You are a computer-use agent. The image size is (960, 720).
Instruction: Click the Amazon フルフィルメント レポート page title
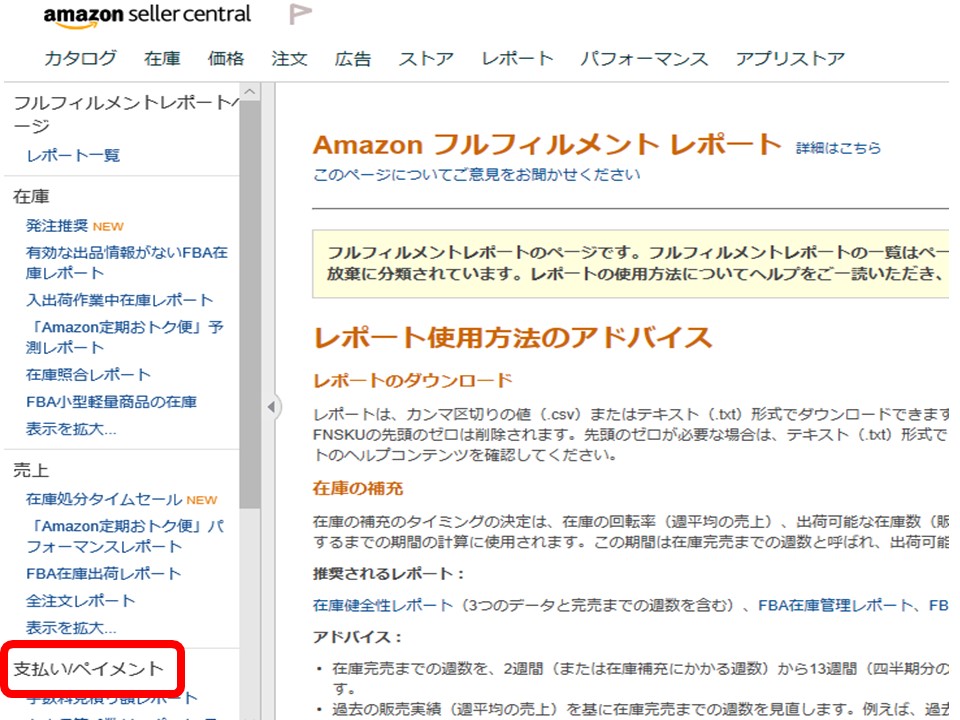click(x=547, y=144)
